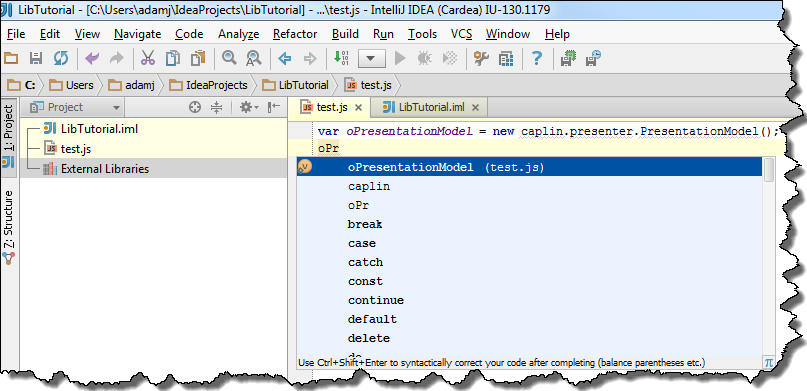Open the Build menu
The width and height of the screenshot is (807, 391).
345,34
